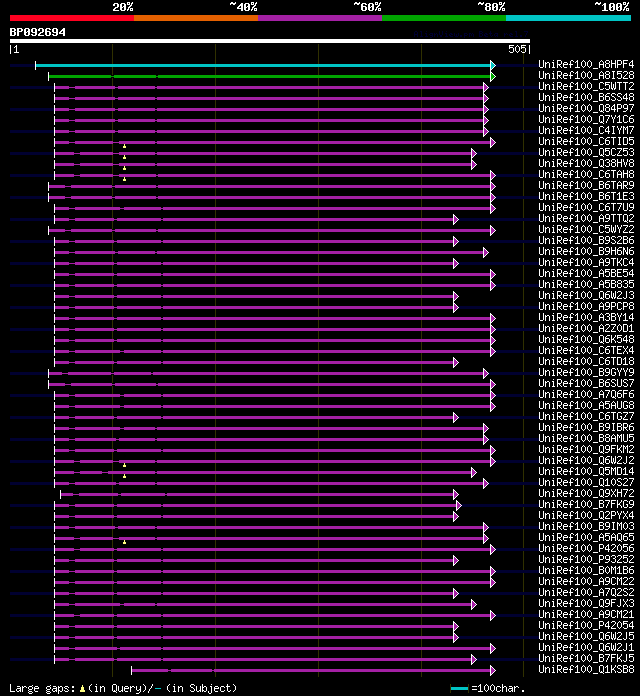Select the UniRef100_Q38HV8 label

[x=586, y=163]
